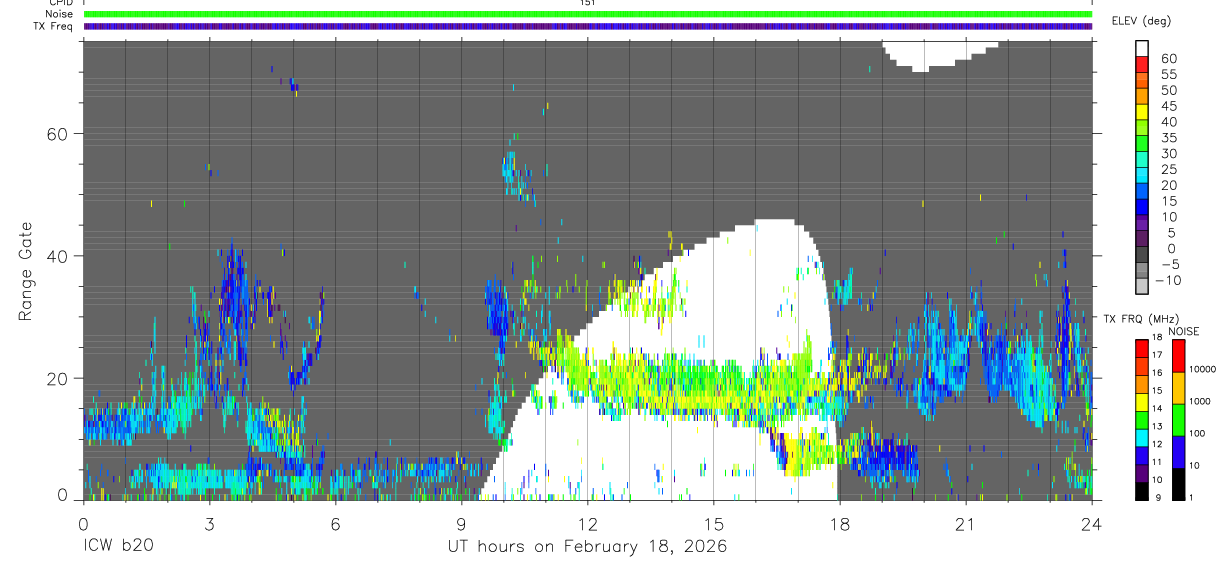Click the "16" tick on the TX FRQ scale
The height and width of the screenshot is (567, 1228).
click(1157, 373)
